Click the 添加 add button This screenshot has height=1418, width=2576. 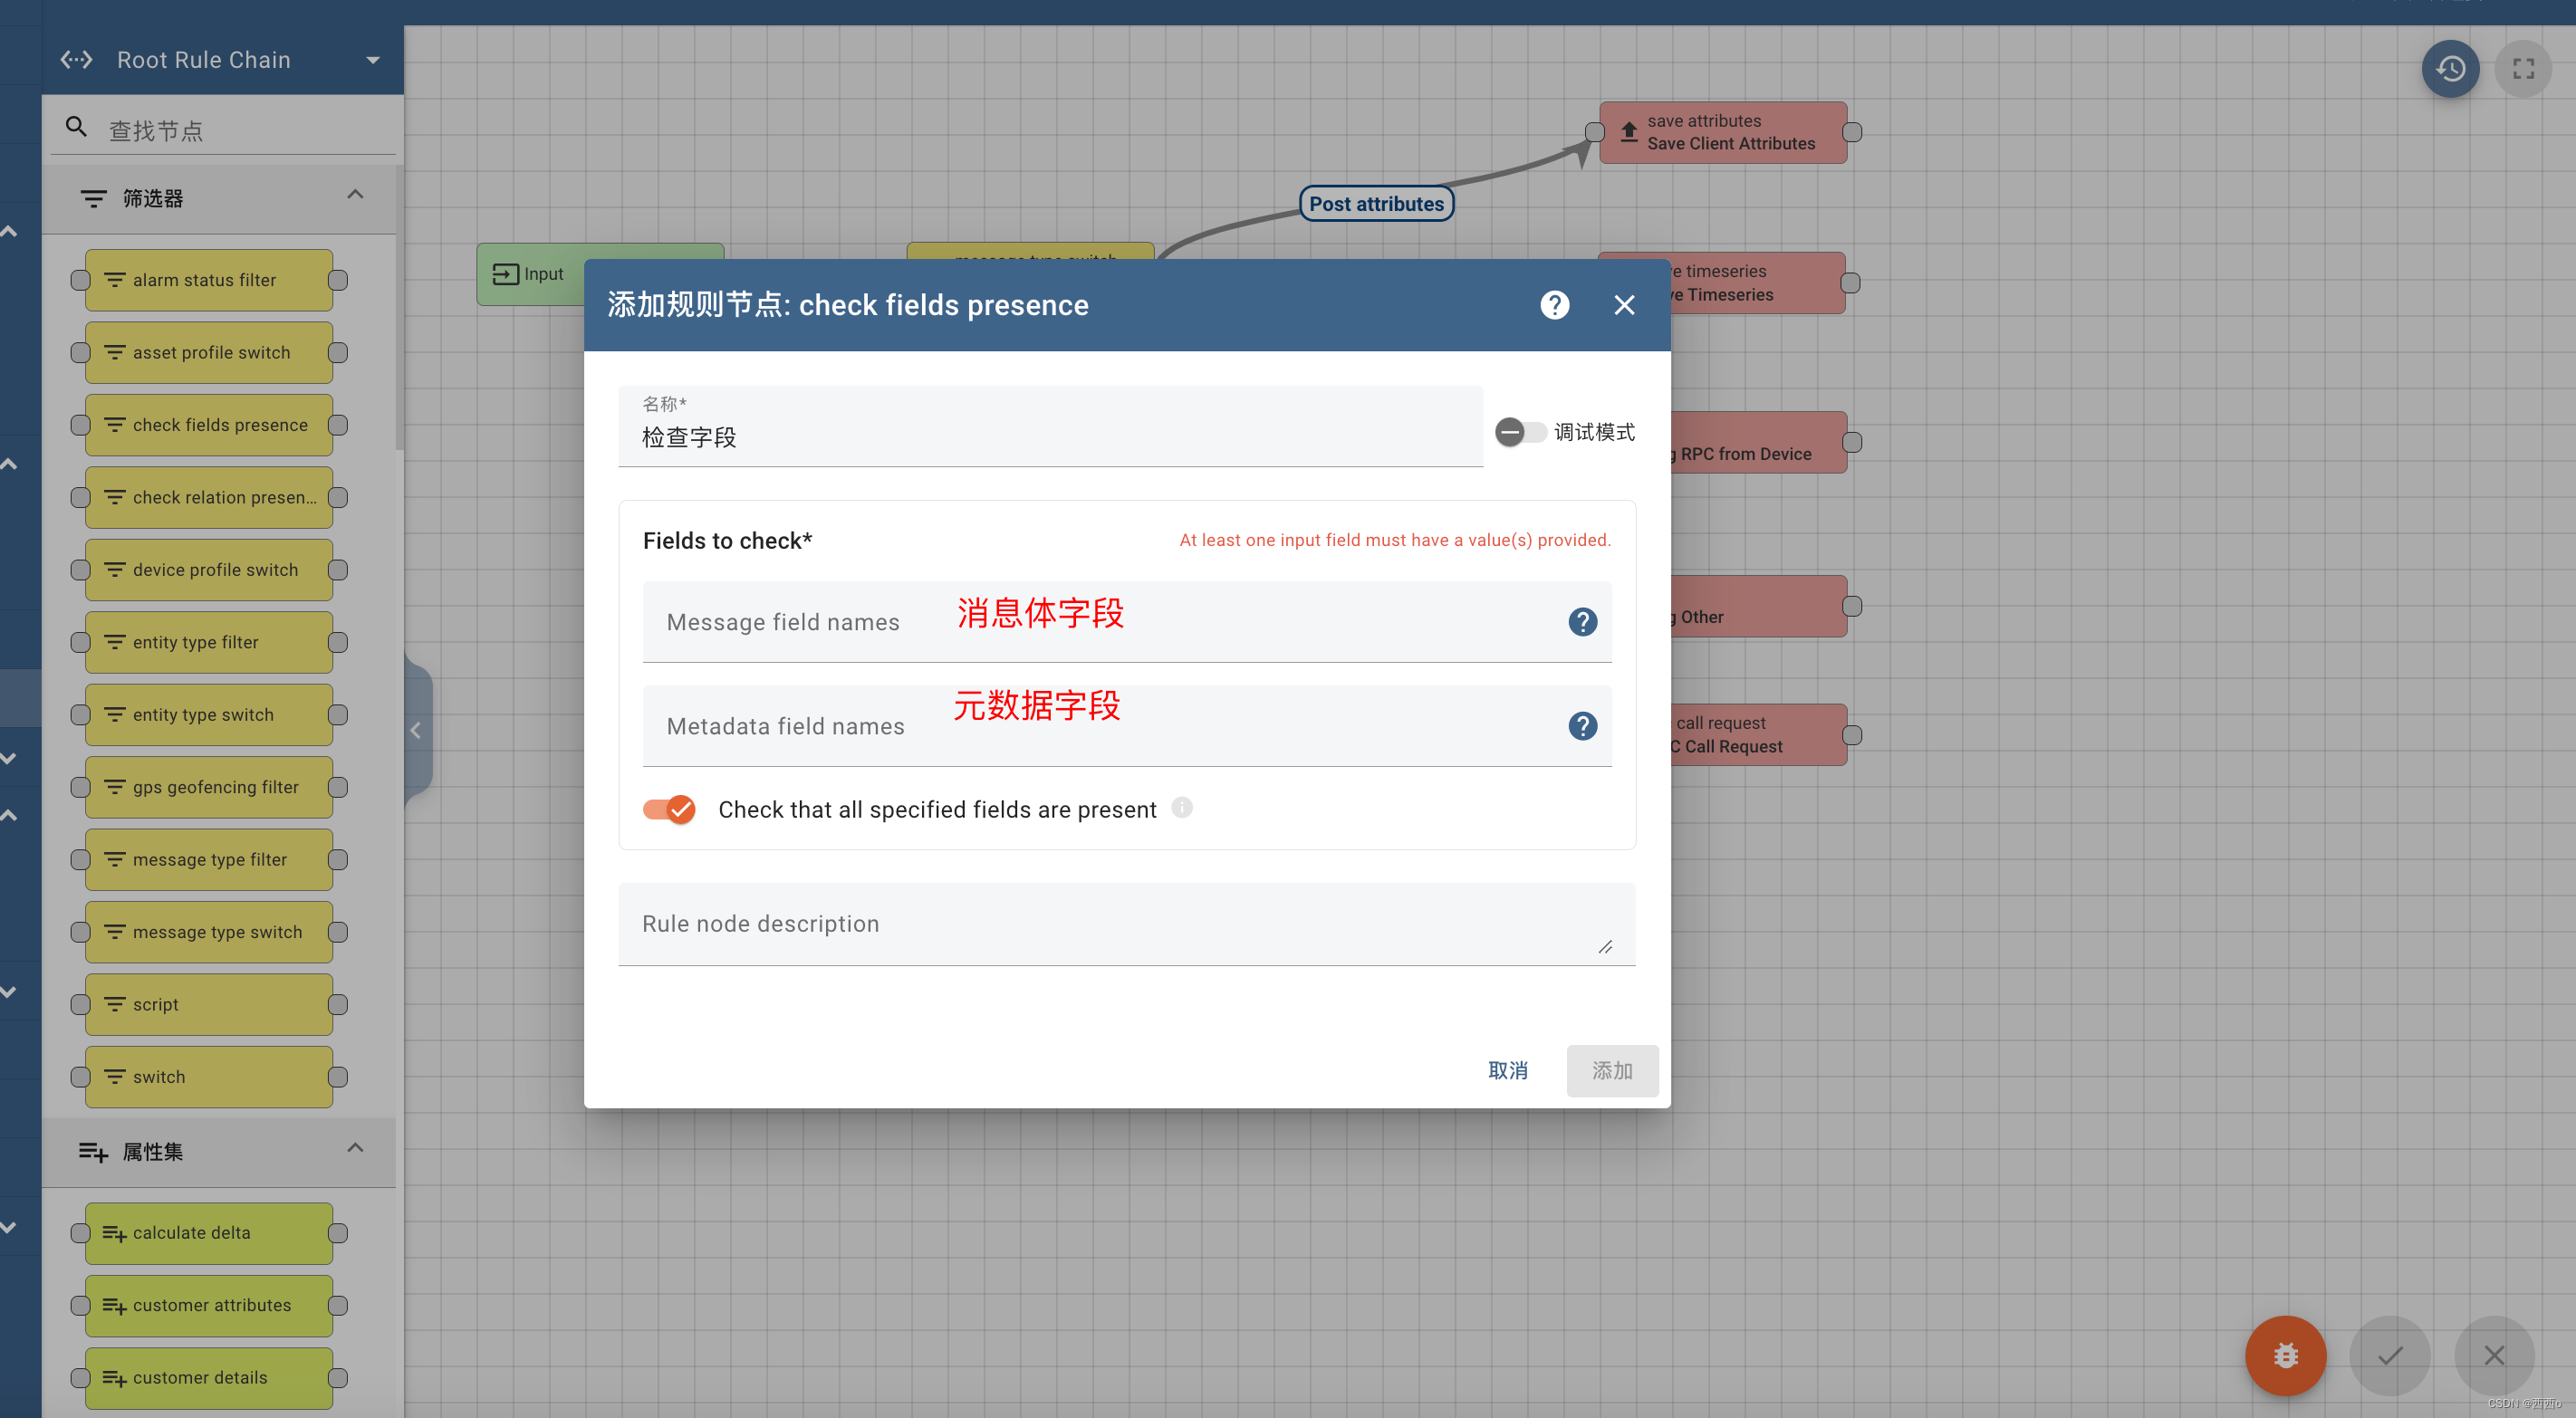point(1612,1071)
